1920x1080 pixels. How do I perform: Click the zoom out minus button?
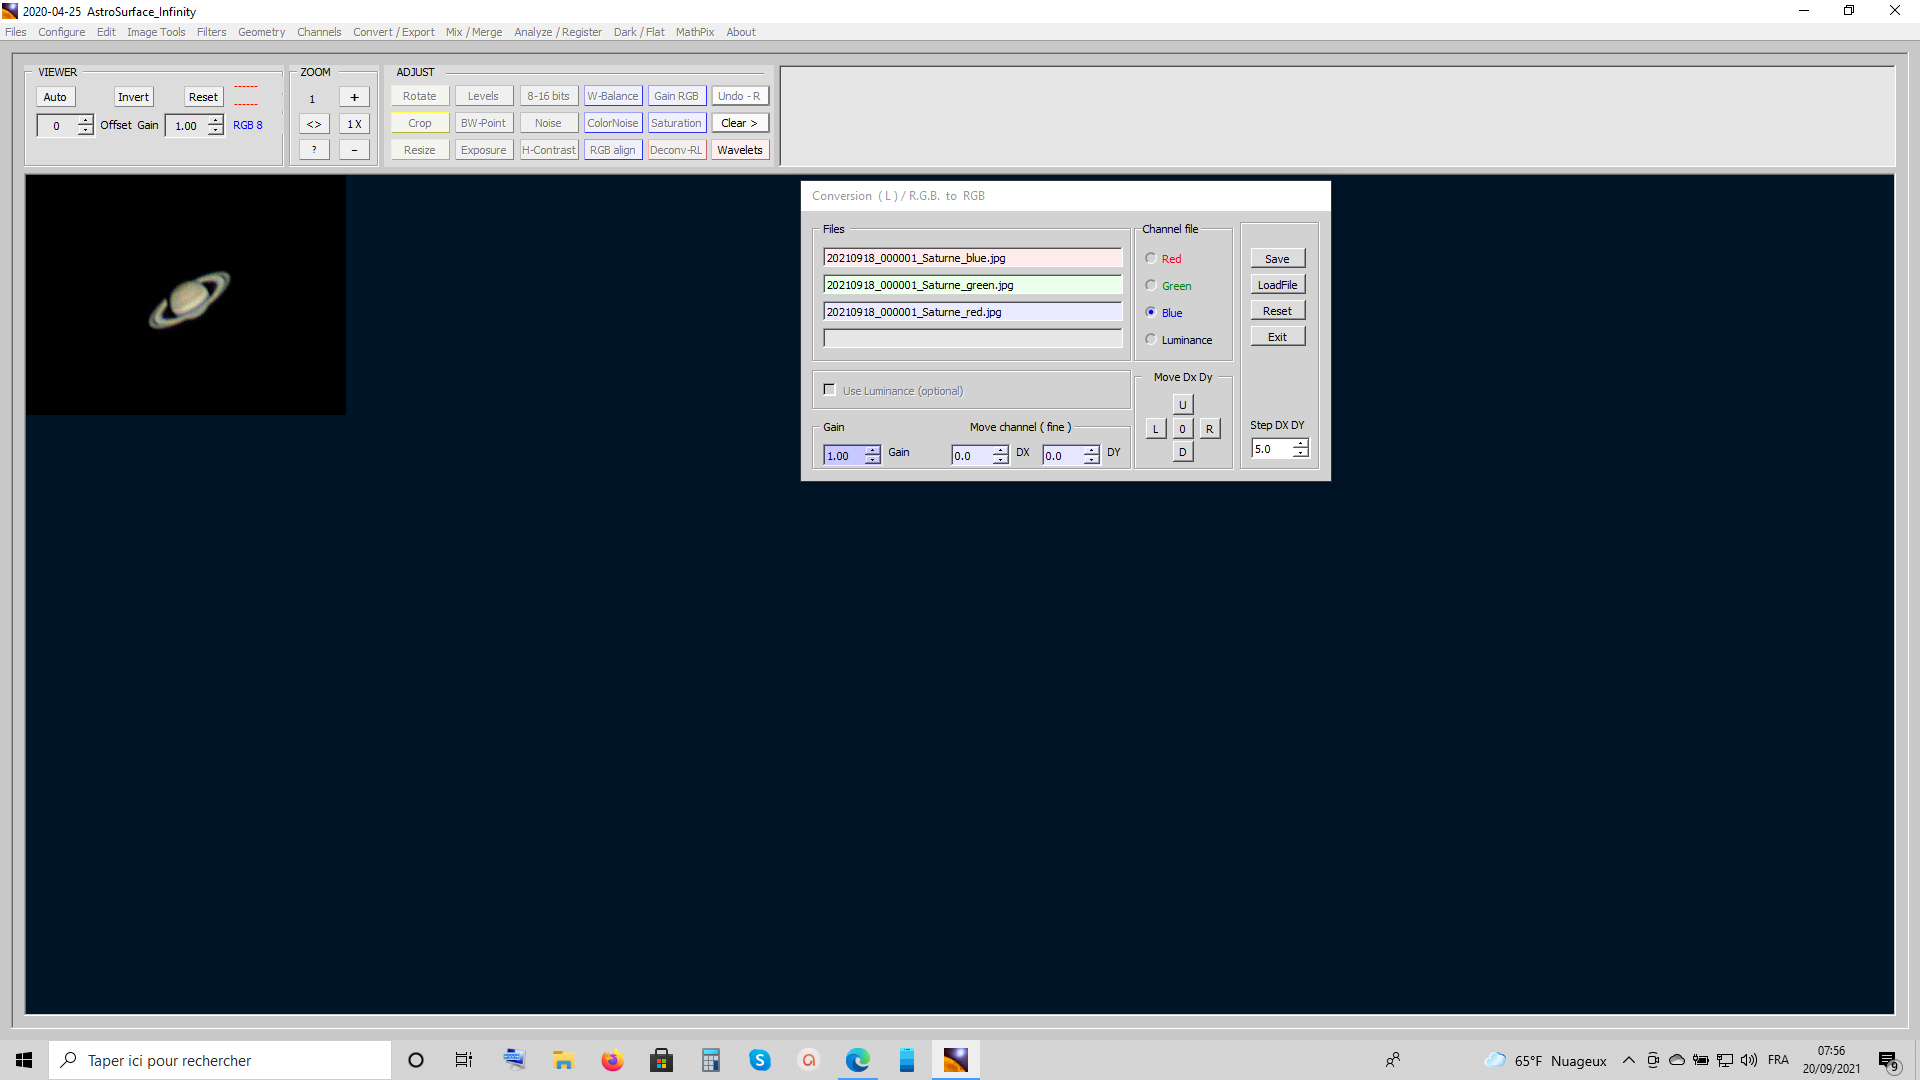pyautogui.click(x=354, y=150)
